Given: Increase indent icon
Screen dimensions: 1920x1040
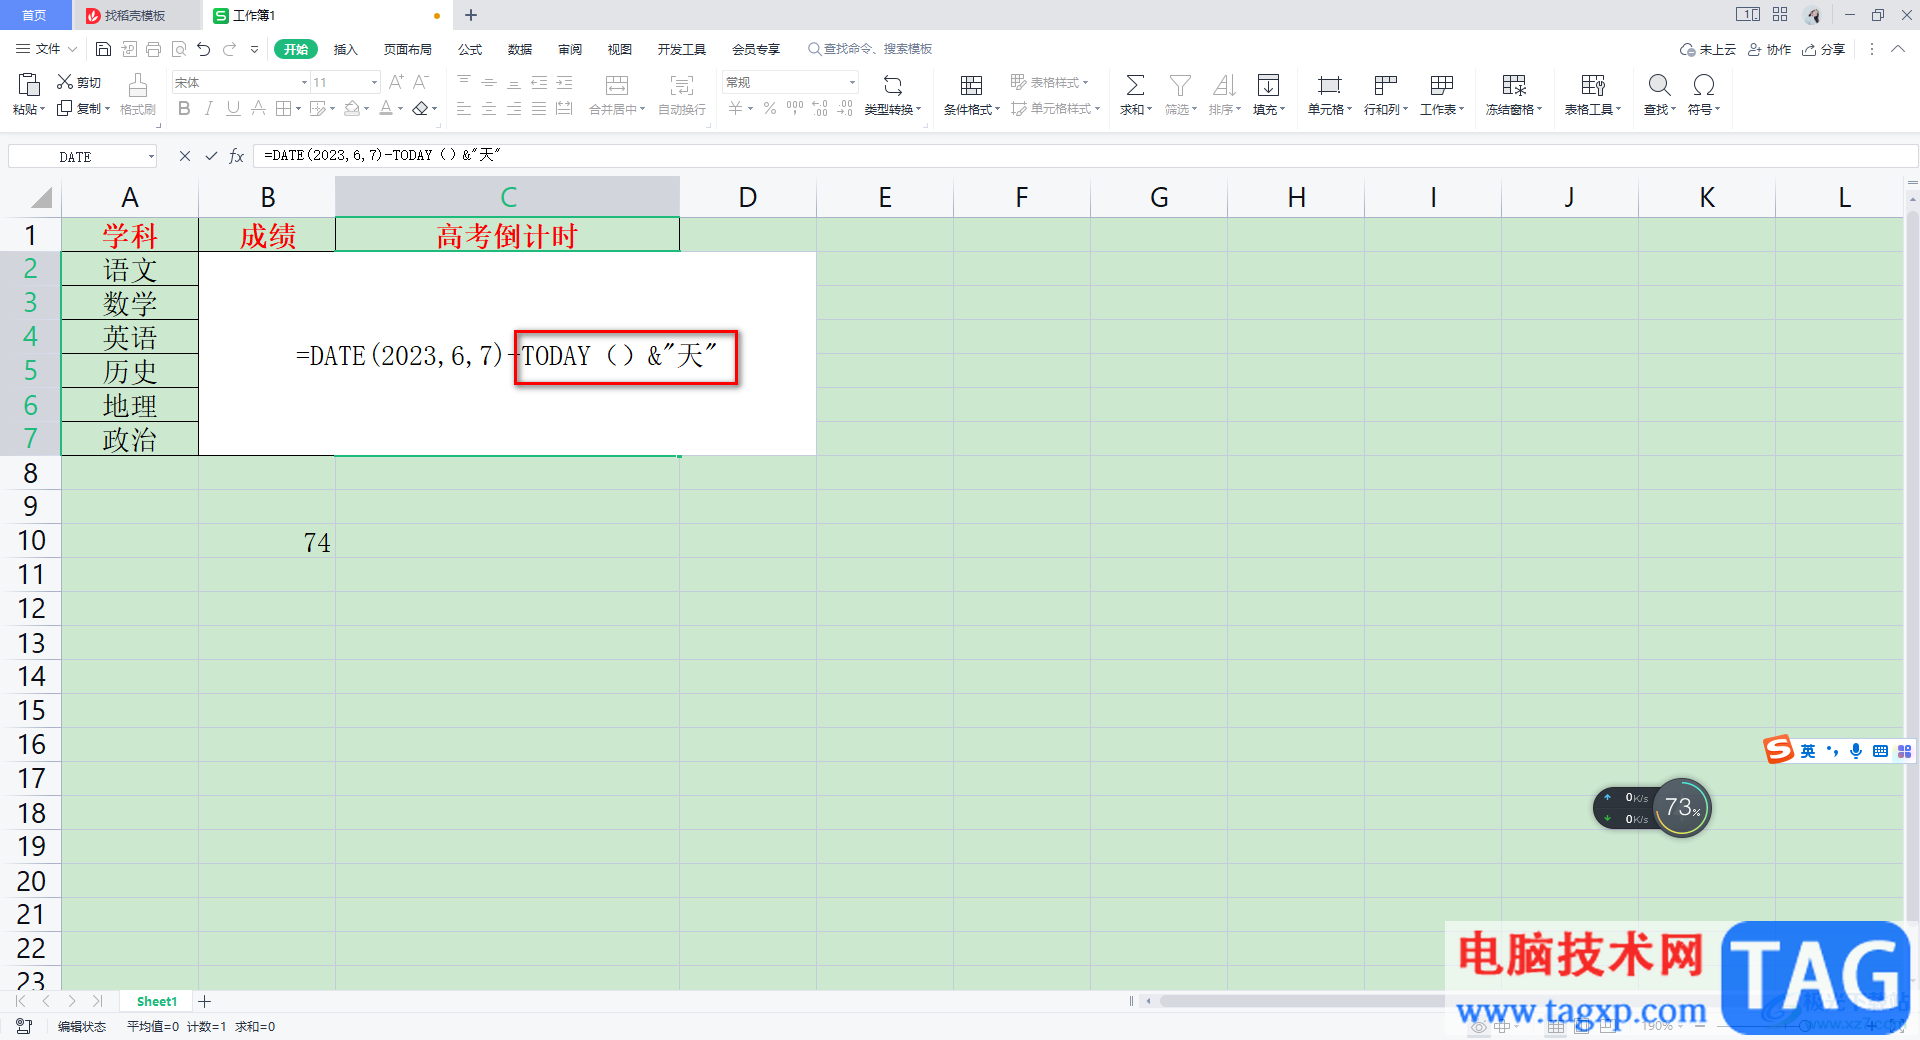Looking at the screenshot, I should pos(564,82).
